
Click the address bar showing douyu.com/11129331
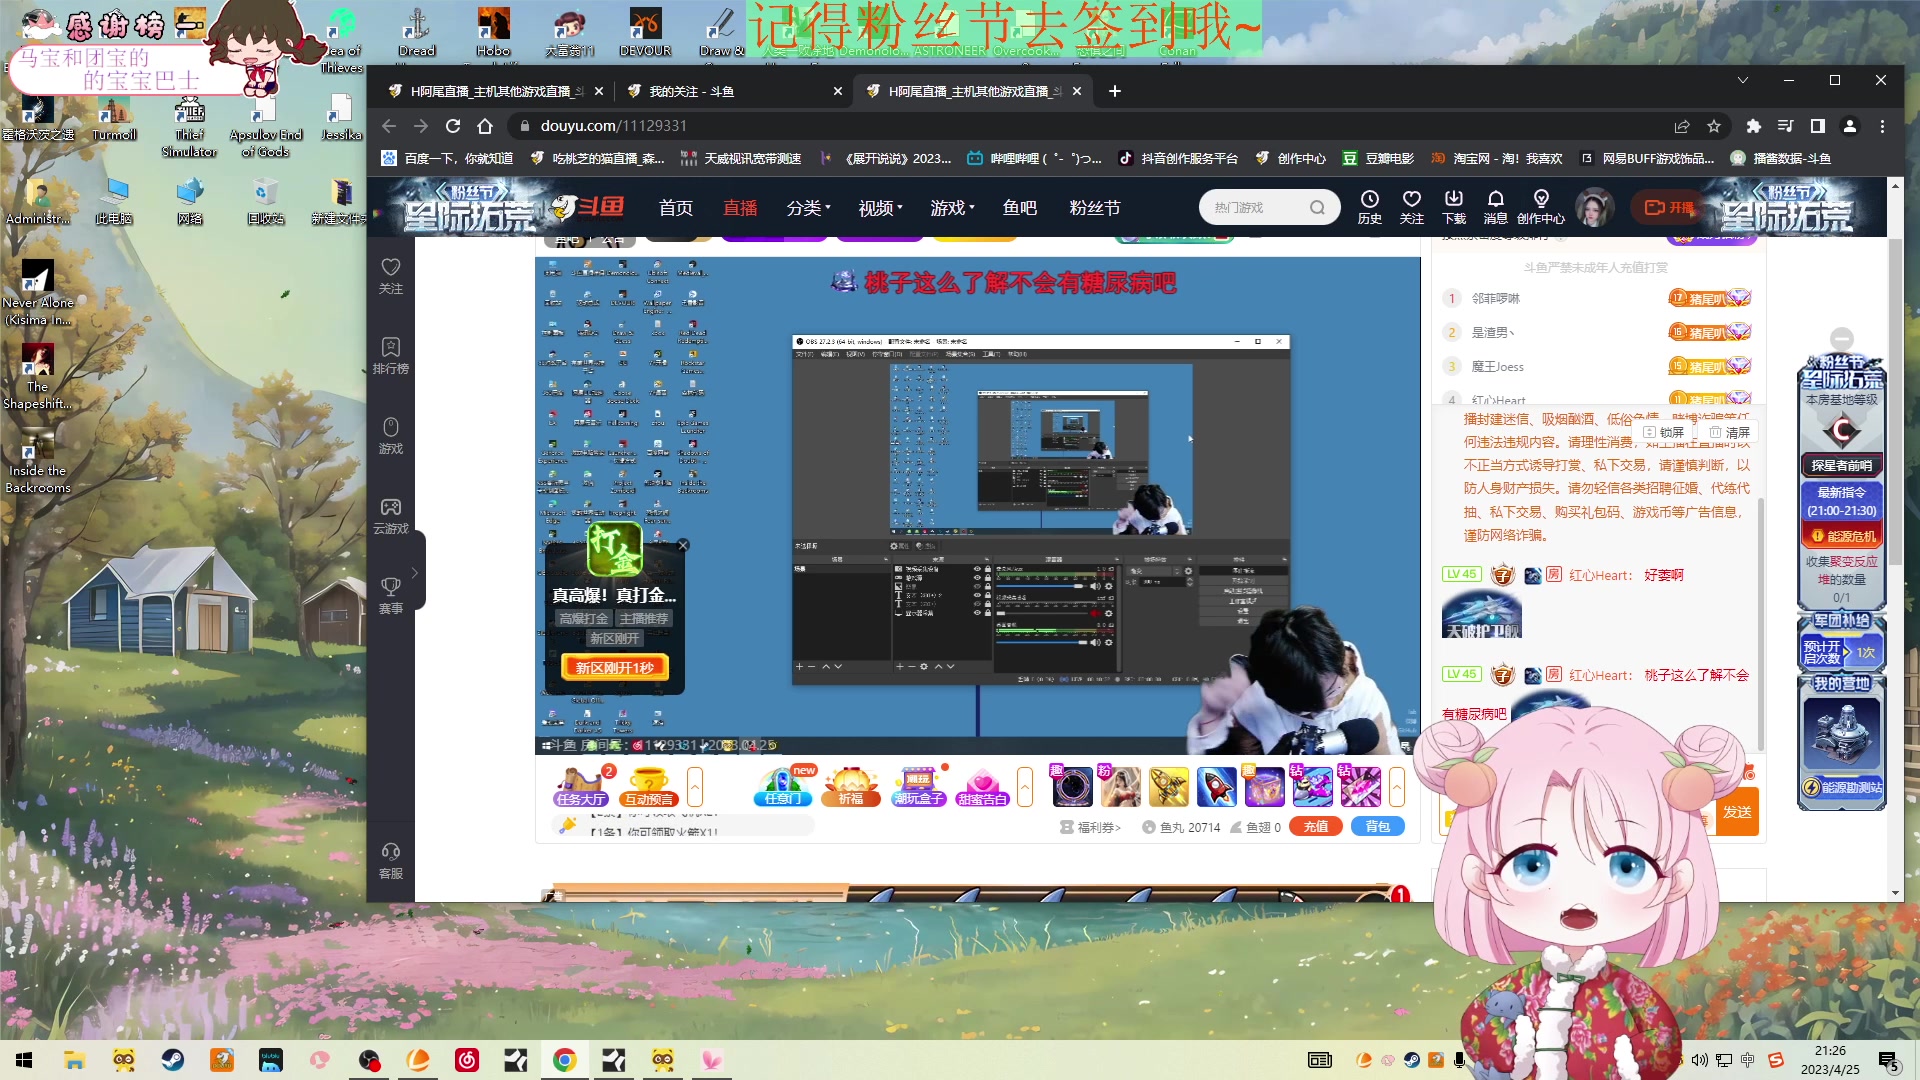click(1090, 126)
